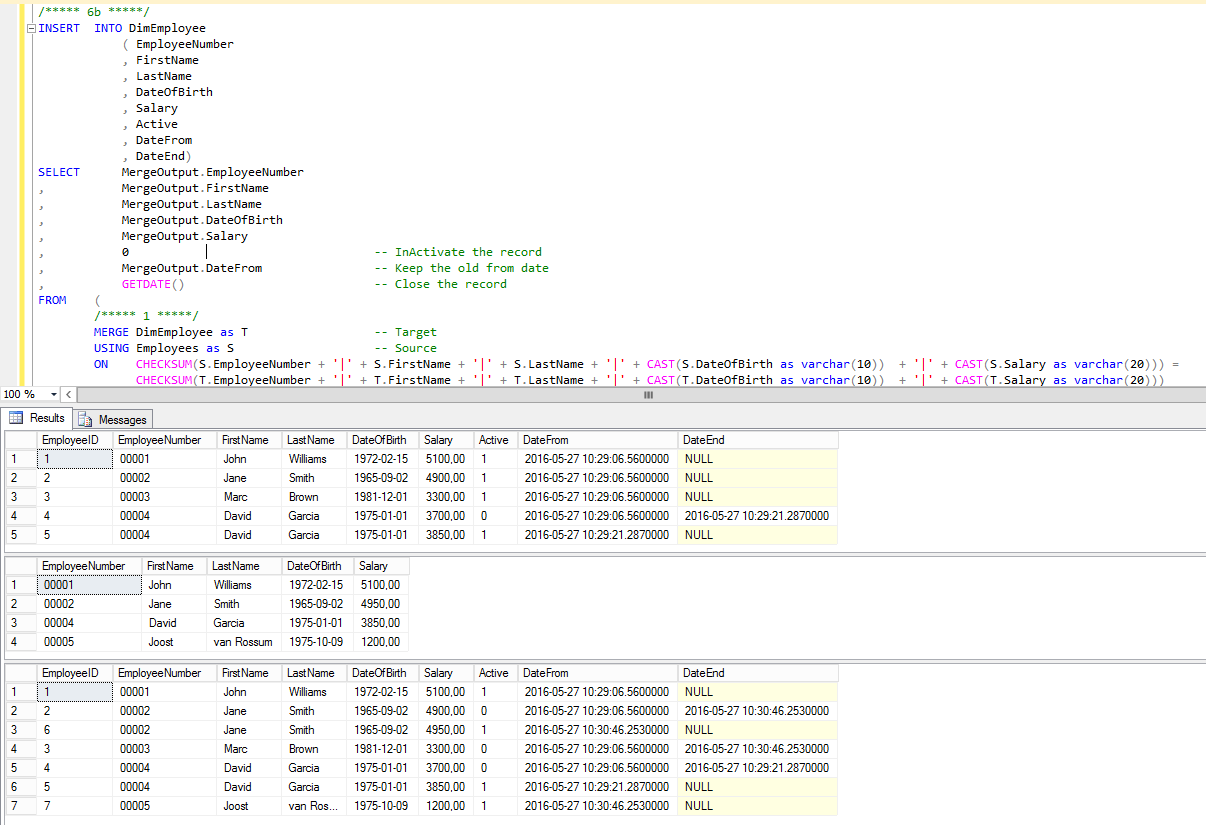Collapse the INSERT INTO DimEmployee statement block
Viewport: 1206px width, 825px height.
pyautogui.click(x=31, y=28)
